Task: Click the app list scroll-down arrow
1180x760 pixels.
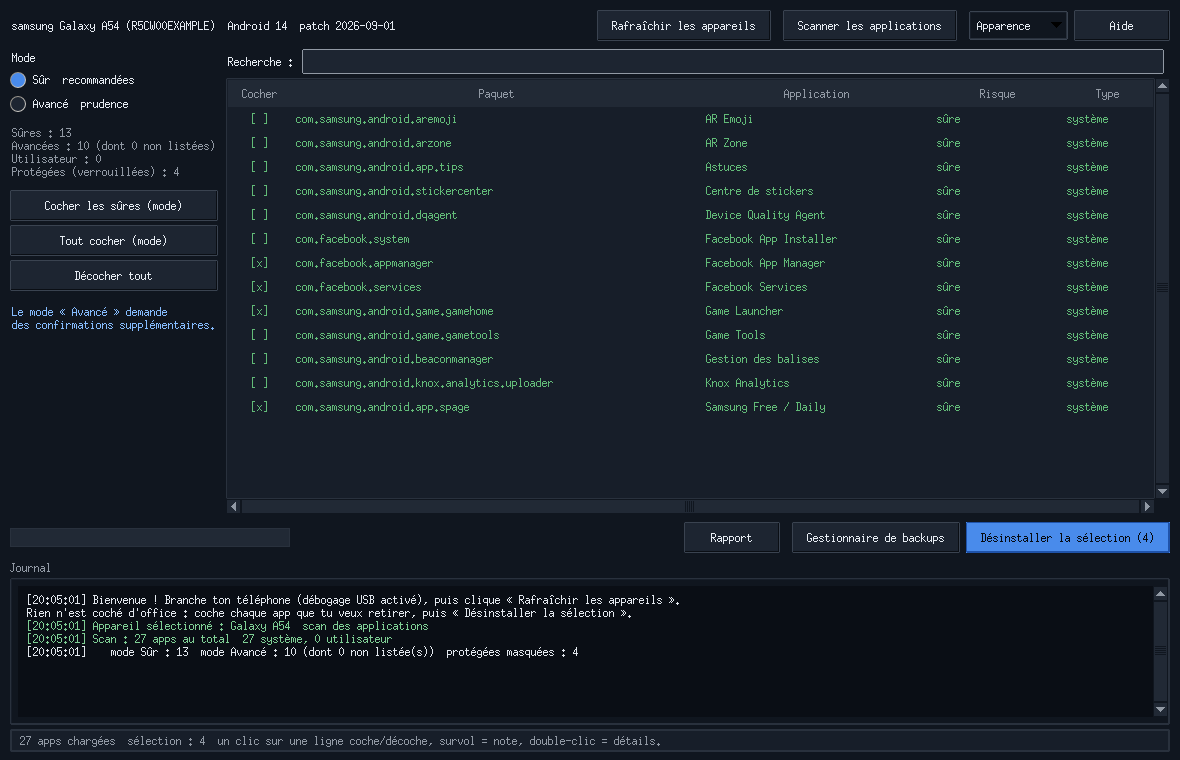Action: (x=1162, y=491)
